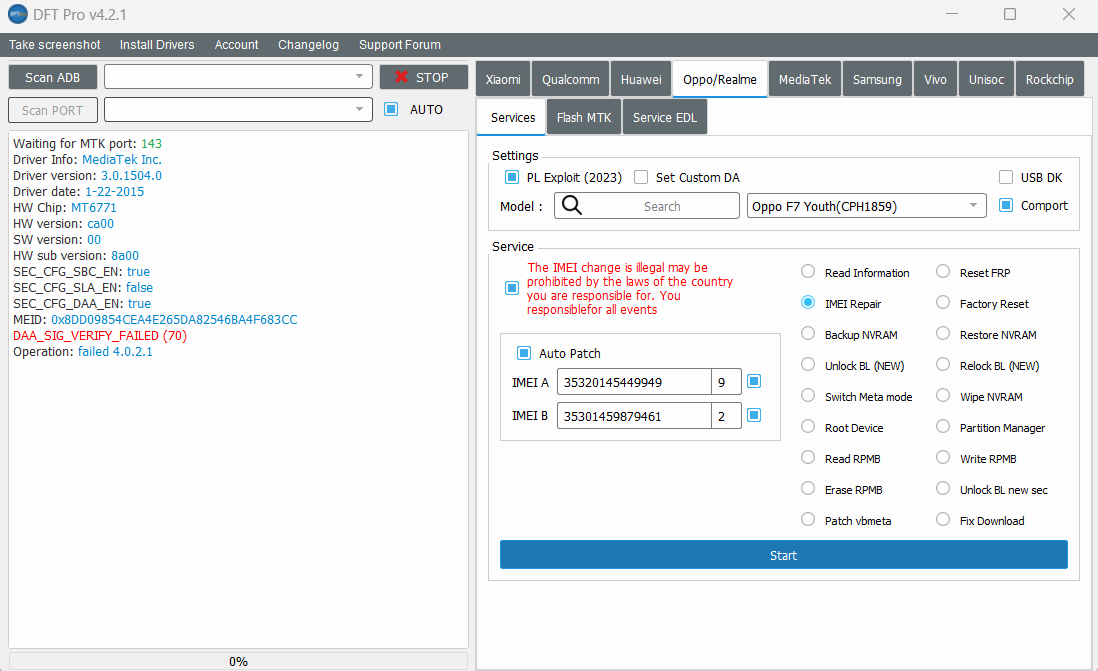Choose the Factory Reset option
Screen dimensions: 1098x671
(943, 303)
